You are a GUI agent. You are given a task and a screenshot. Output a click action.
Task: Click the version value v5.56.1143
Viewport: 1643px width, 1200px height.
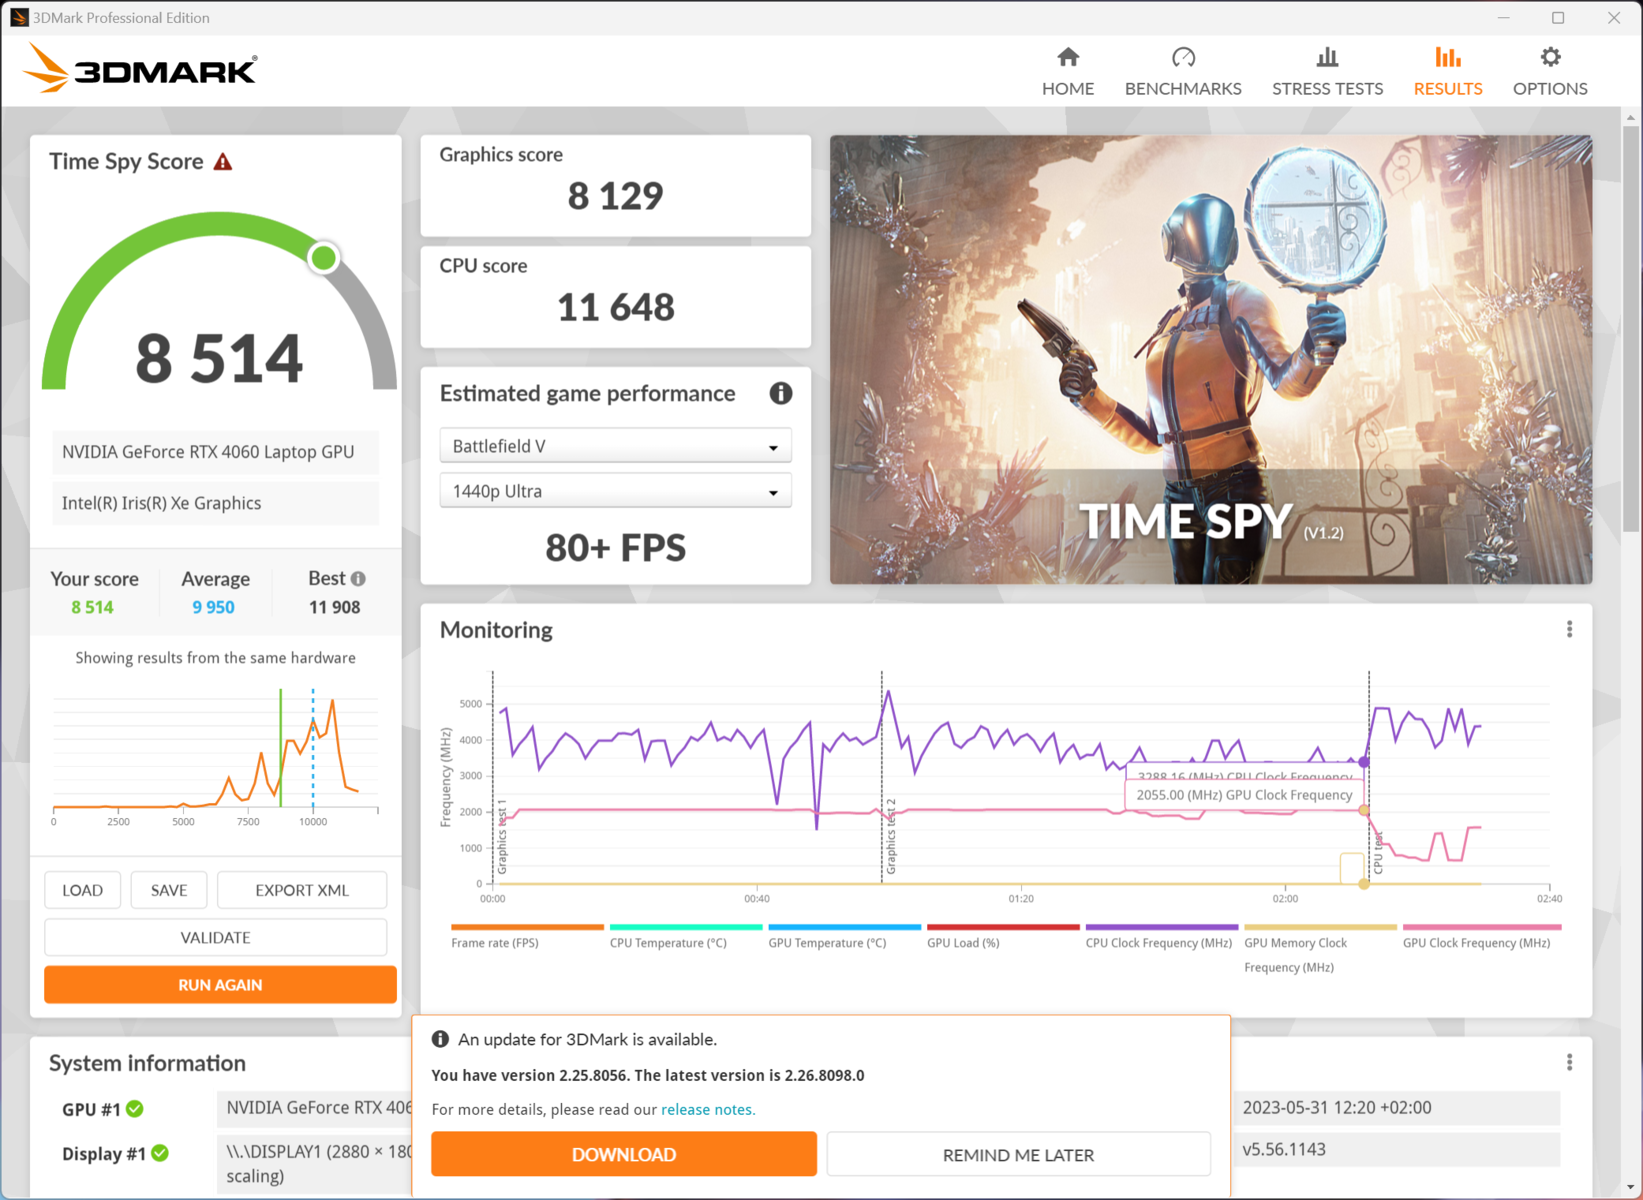[1397, 1149]
